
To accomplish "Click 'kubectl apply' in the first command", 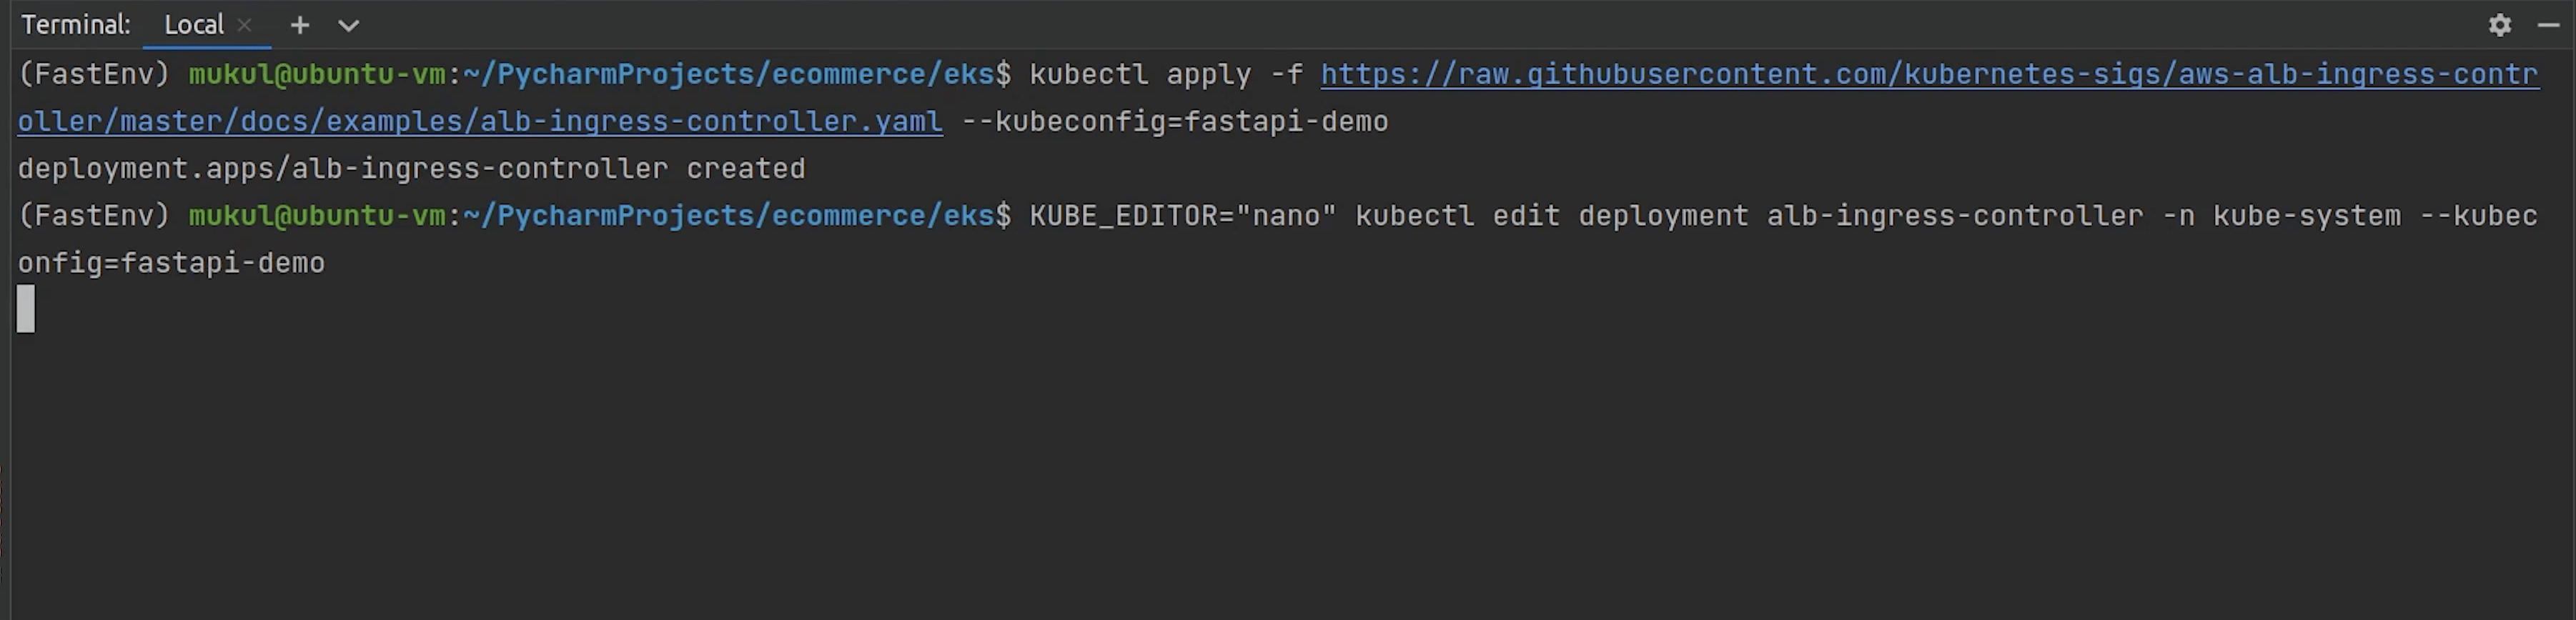I will coord(1140,74).
